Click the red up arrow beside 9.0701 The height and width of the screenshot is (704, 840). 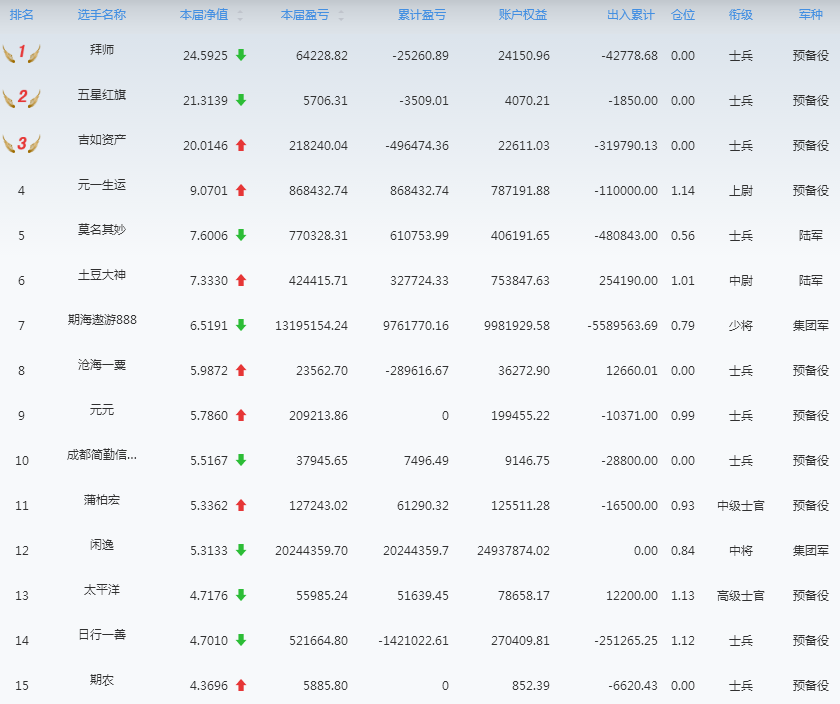point(241,190)
